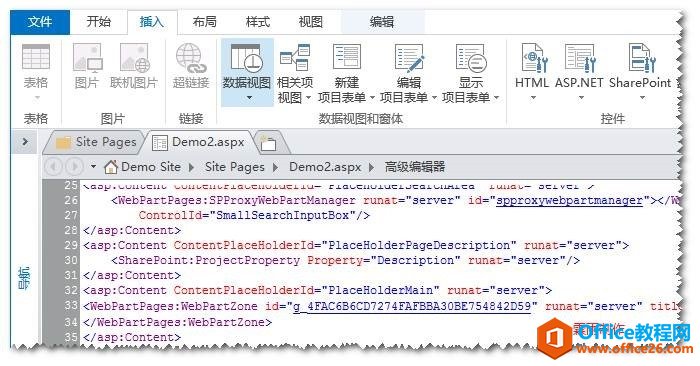Expand the navigation pane chevron
This screenshot has width=700, height=366.
pyautogui.click(x=25, y=142)
